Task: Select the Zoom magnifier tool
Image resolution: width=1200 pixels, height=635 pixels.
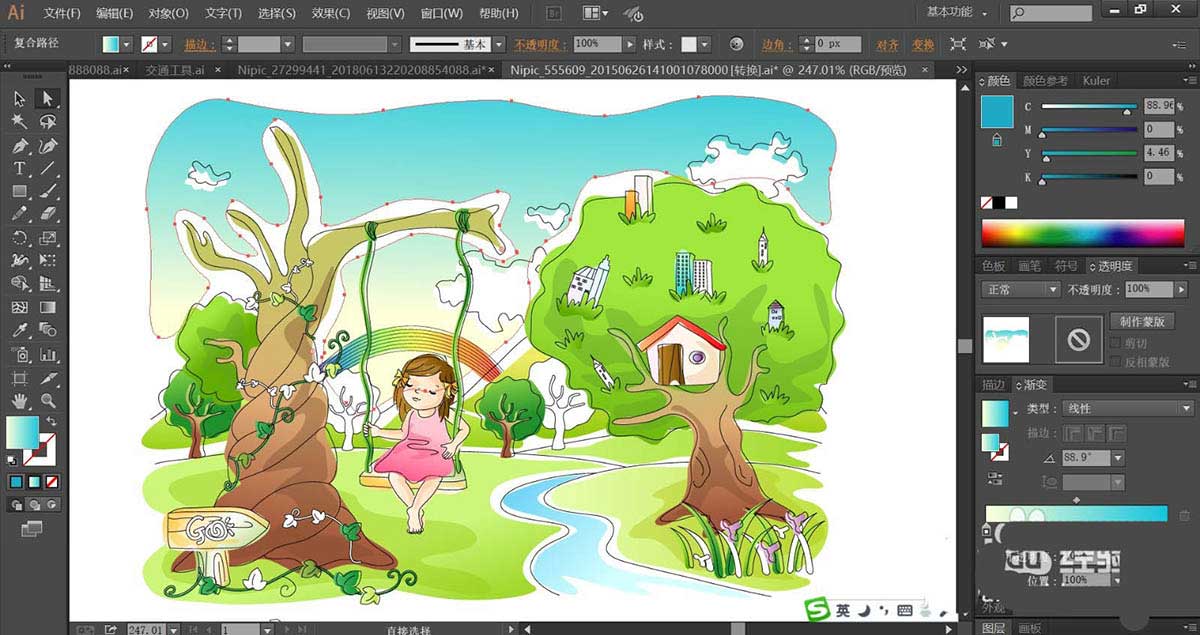Action: [x=47, y=401]
